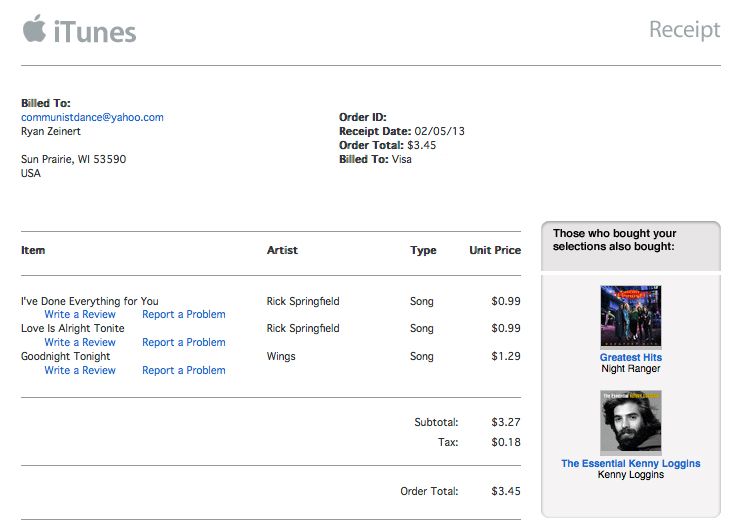Click the Order Total amount $3.45 at bottom
Viewport: 740px width, 532px height.
pos(506,491)
